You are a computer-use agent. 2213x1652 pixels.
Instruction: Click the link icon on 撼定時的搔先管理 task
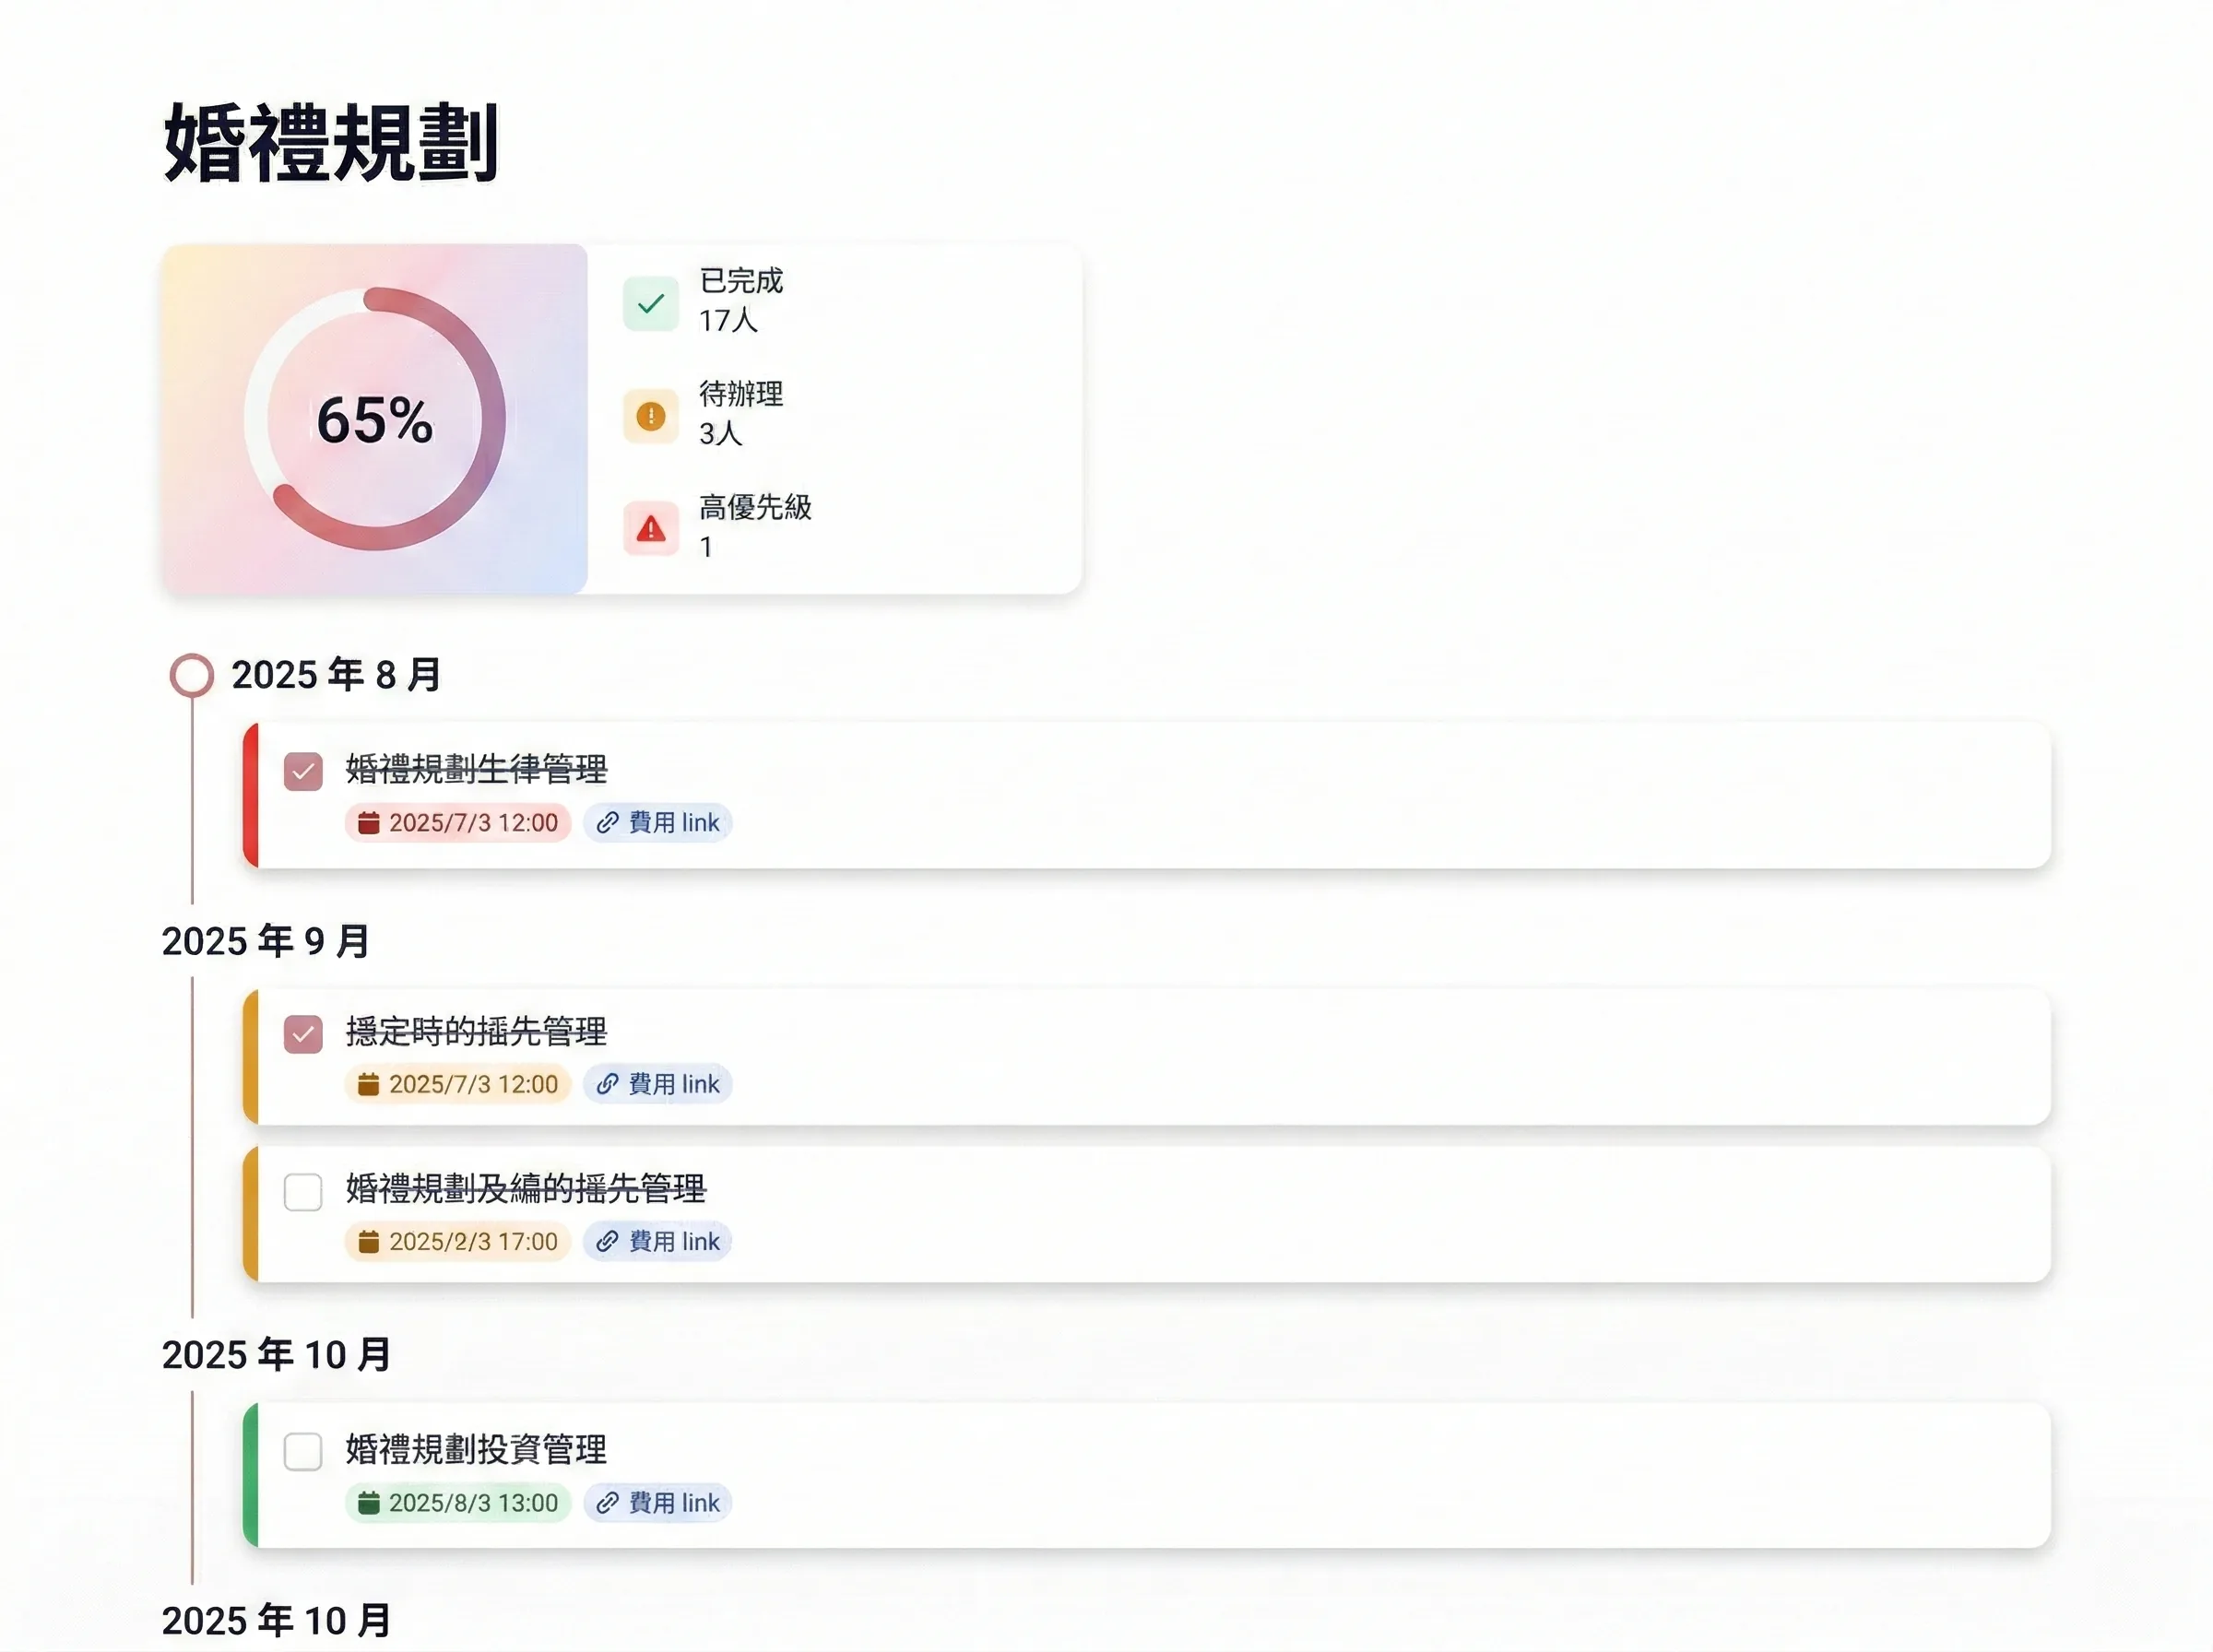coord(606,1084)
